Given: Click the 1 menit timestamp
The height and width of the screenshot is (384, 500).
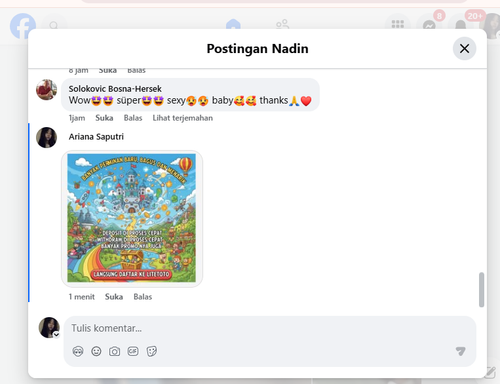Looking at the screenshot, I should click(x=82, y=297).
